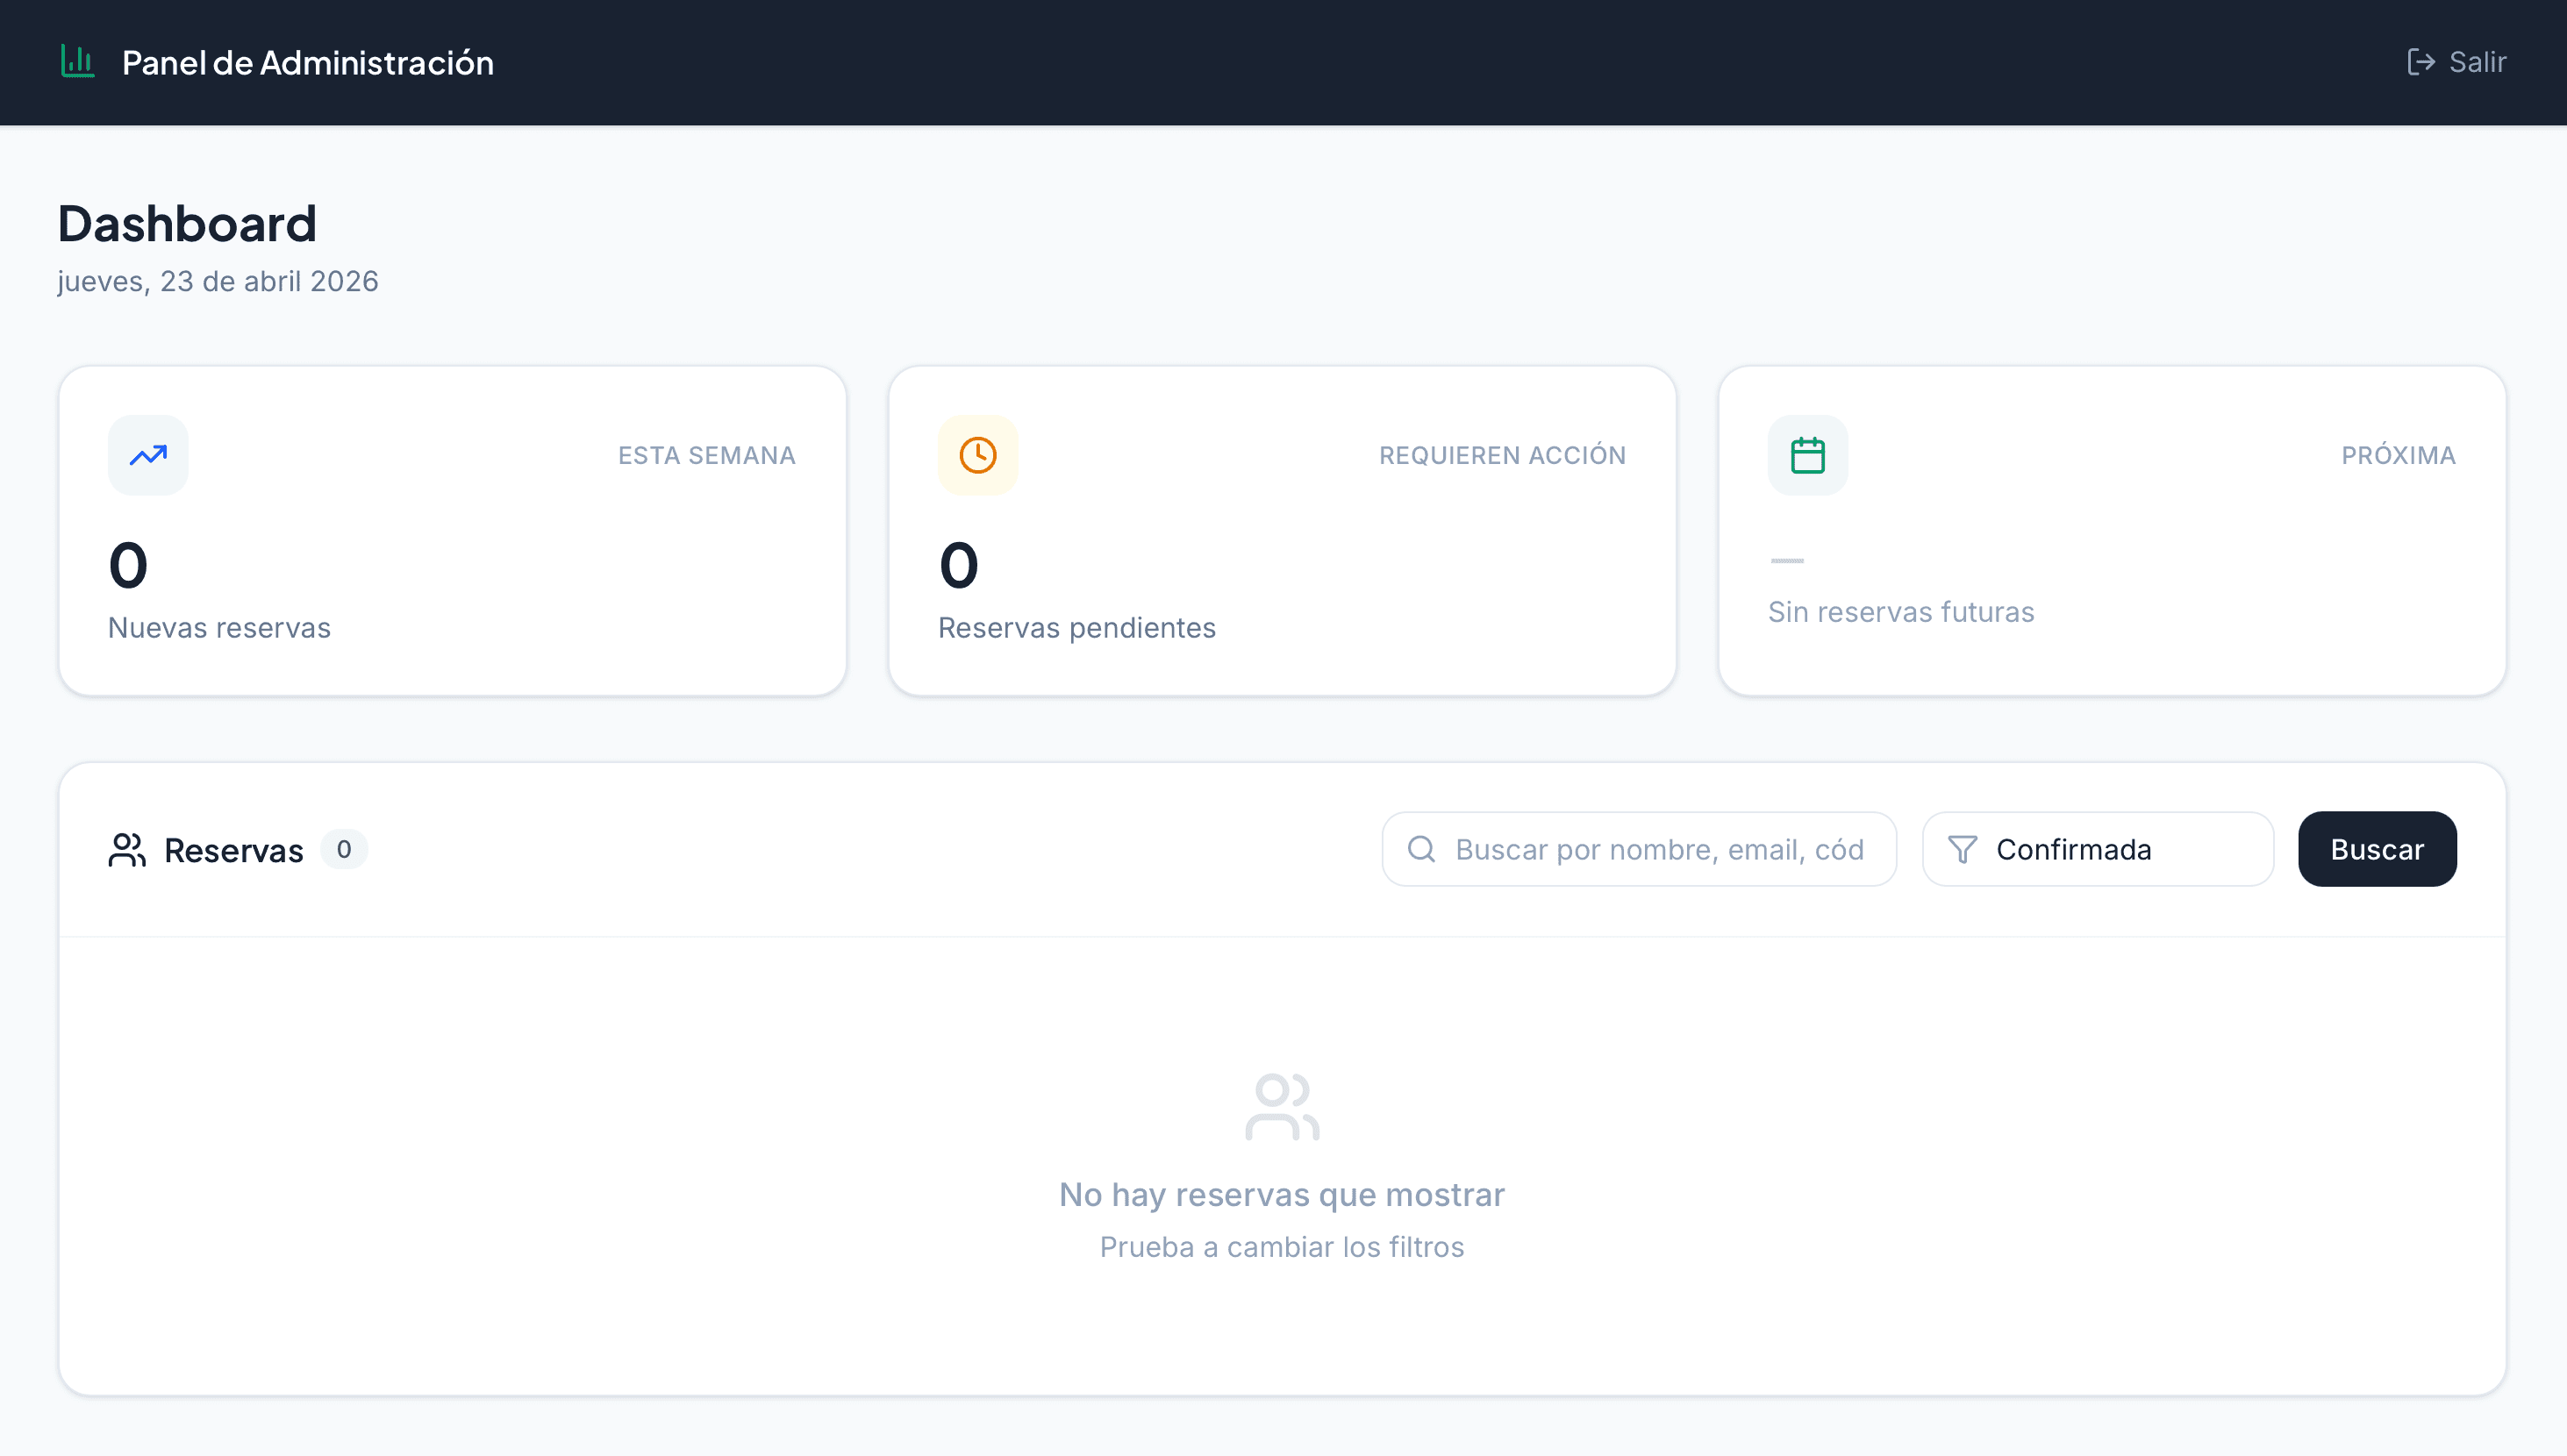Click the bar chart logo icon

78,61
